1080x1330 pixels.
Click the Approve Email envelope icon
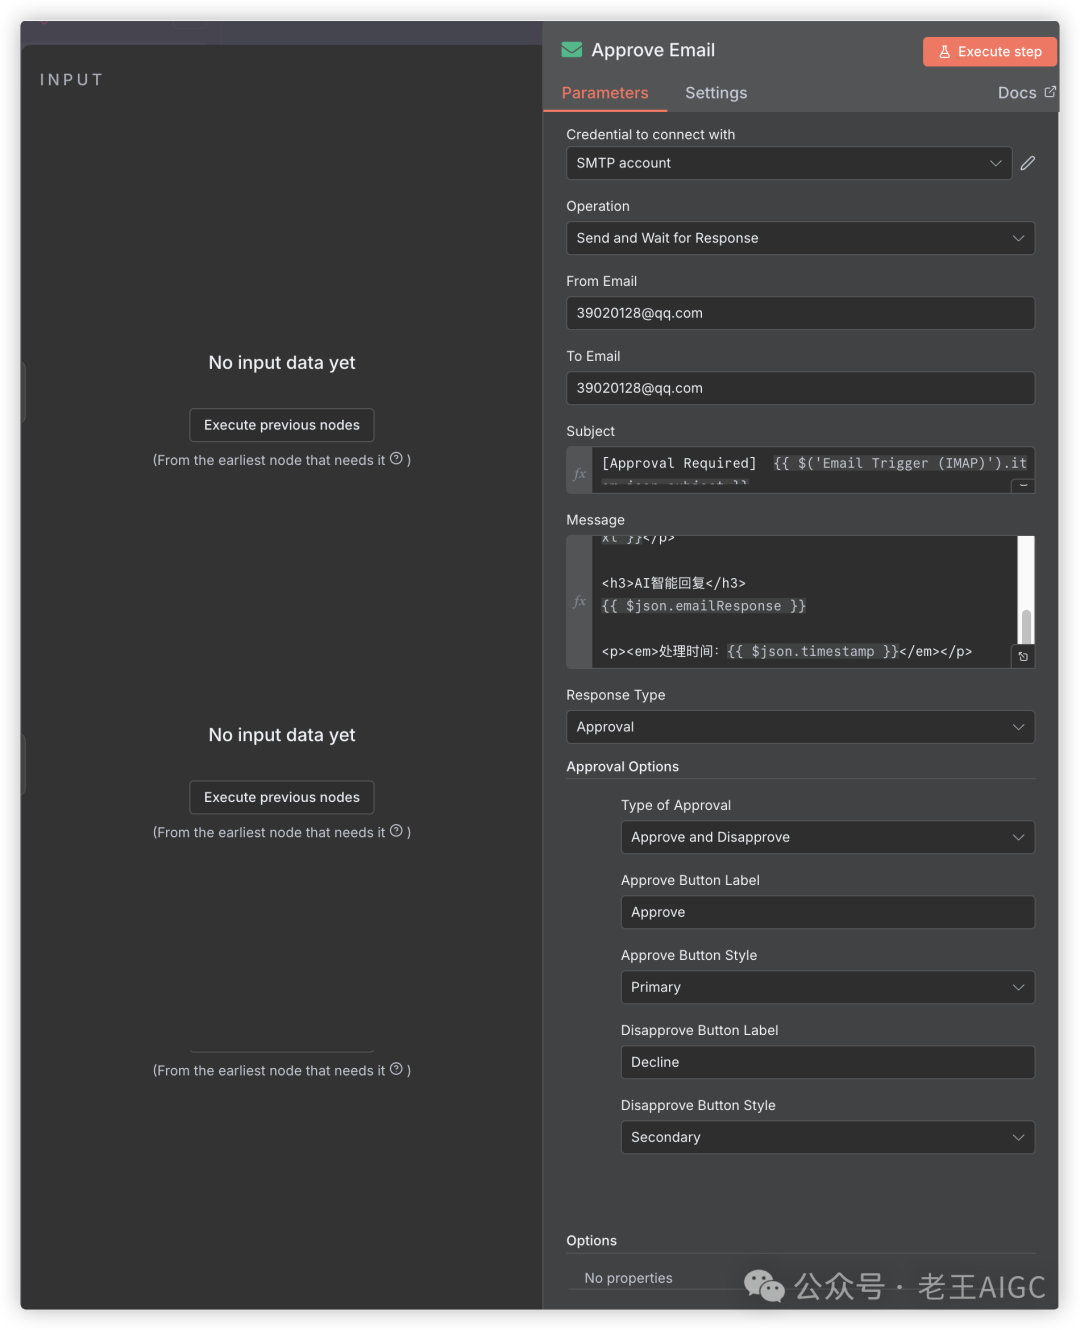click(x=572, y=49)
